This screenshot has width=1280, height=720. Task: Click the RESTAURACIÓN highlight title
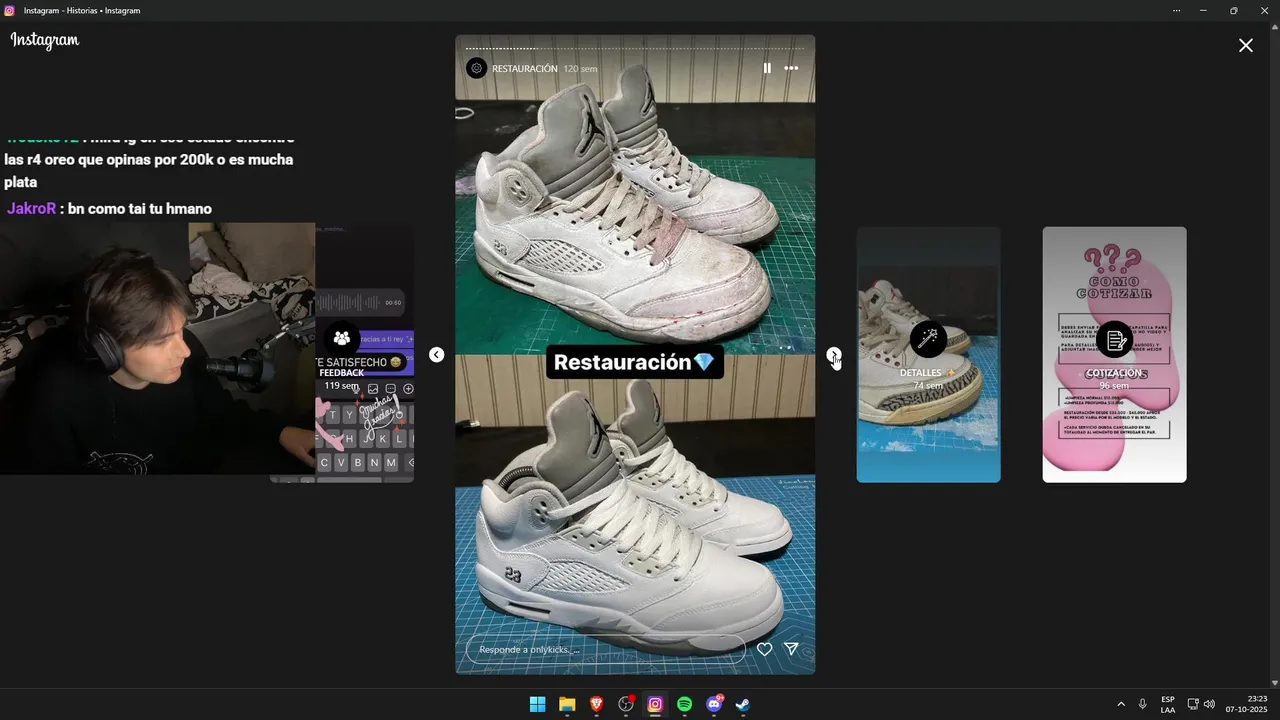click(524, 69)
